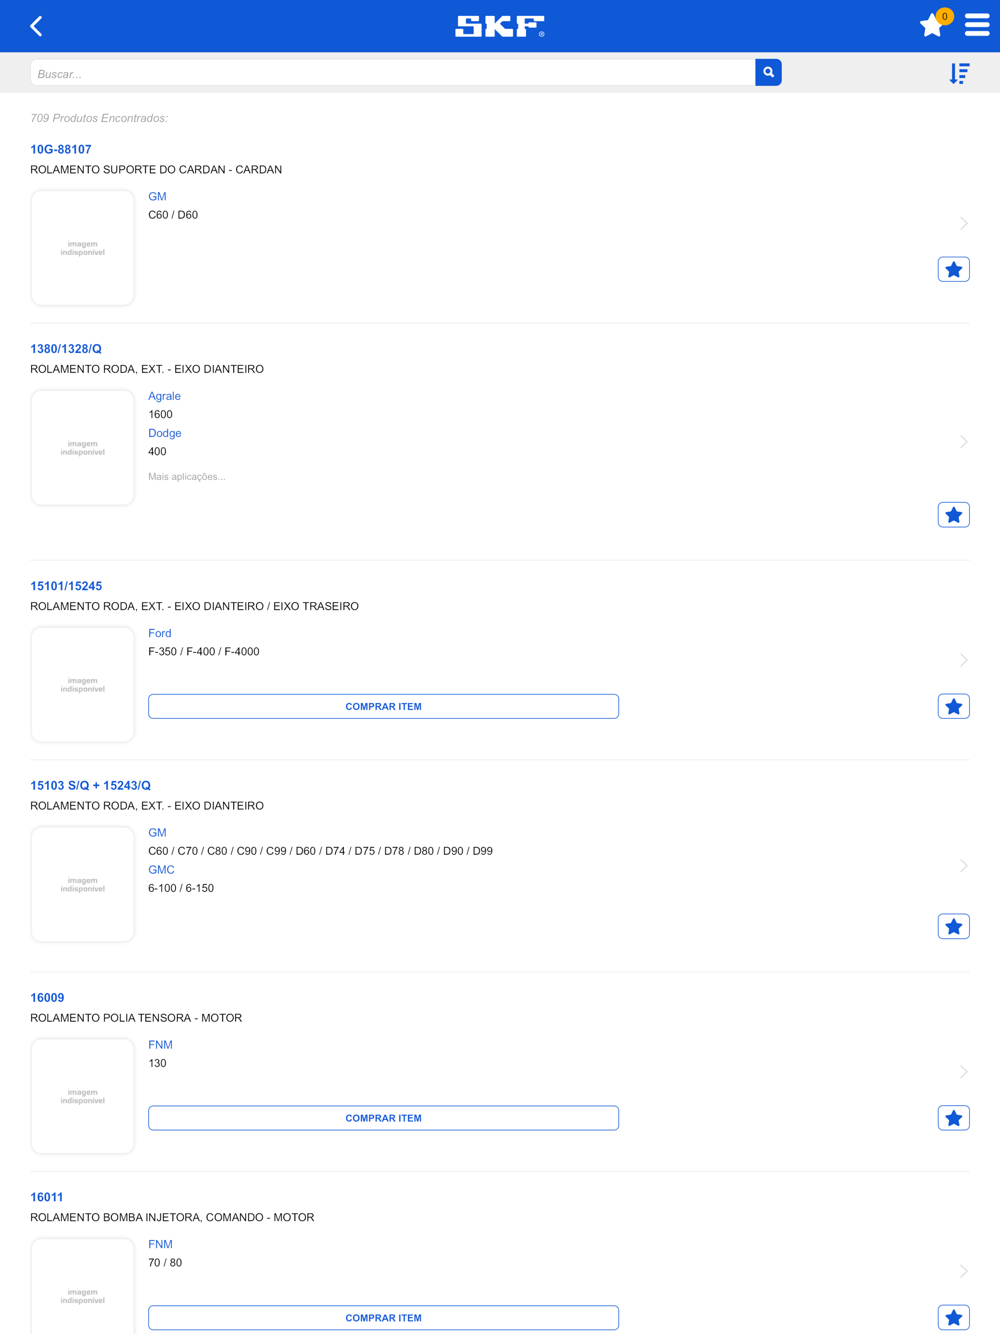
Task: Click text C60 / D60
Action: pyautogui.click(x=173, y=215)
